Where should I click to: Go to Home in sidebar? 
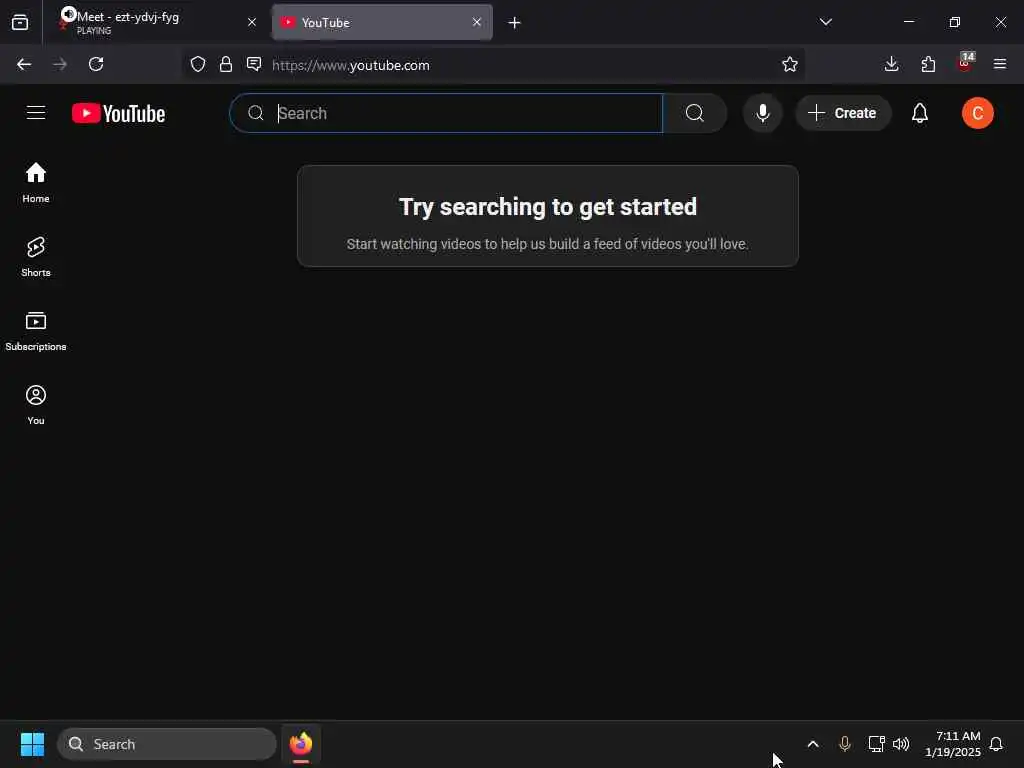point(36,183)
